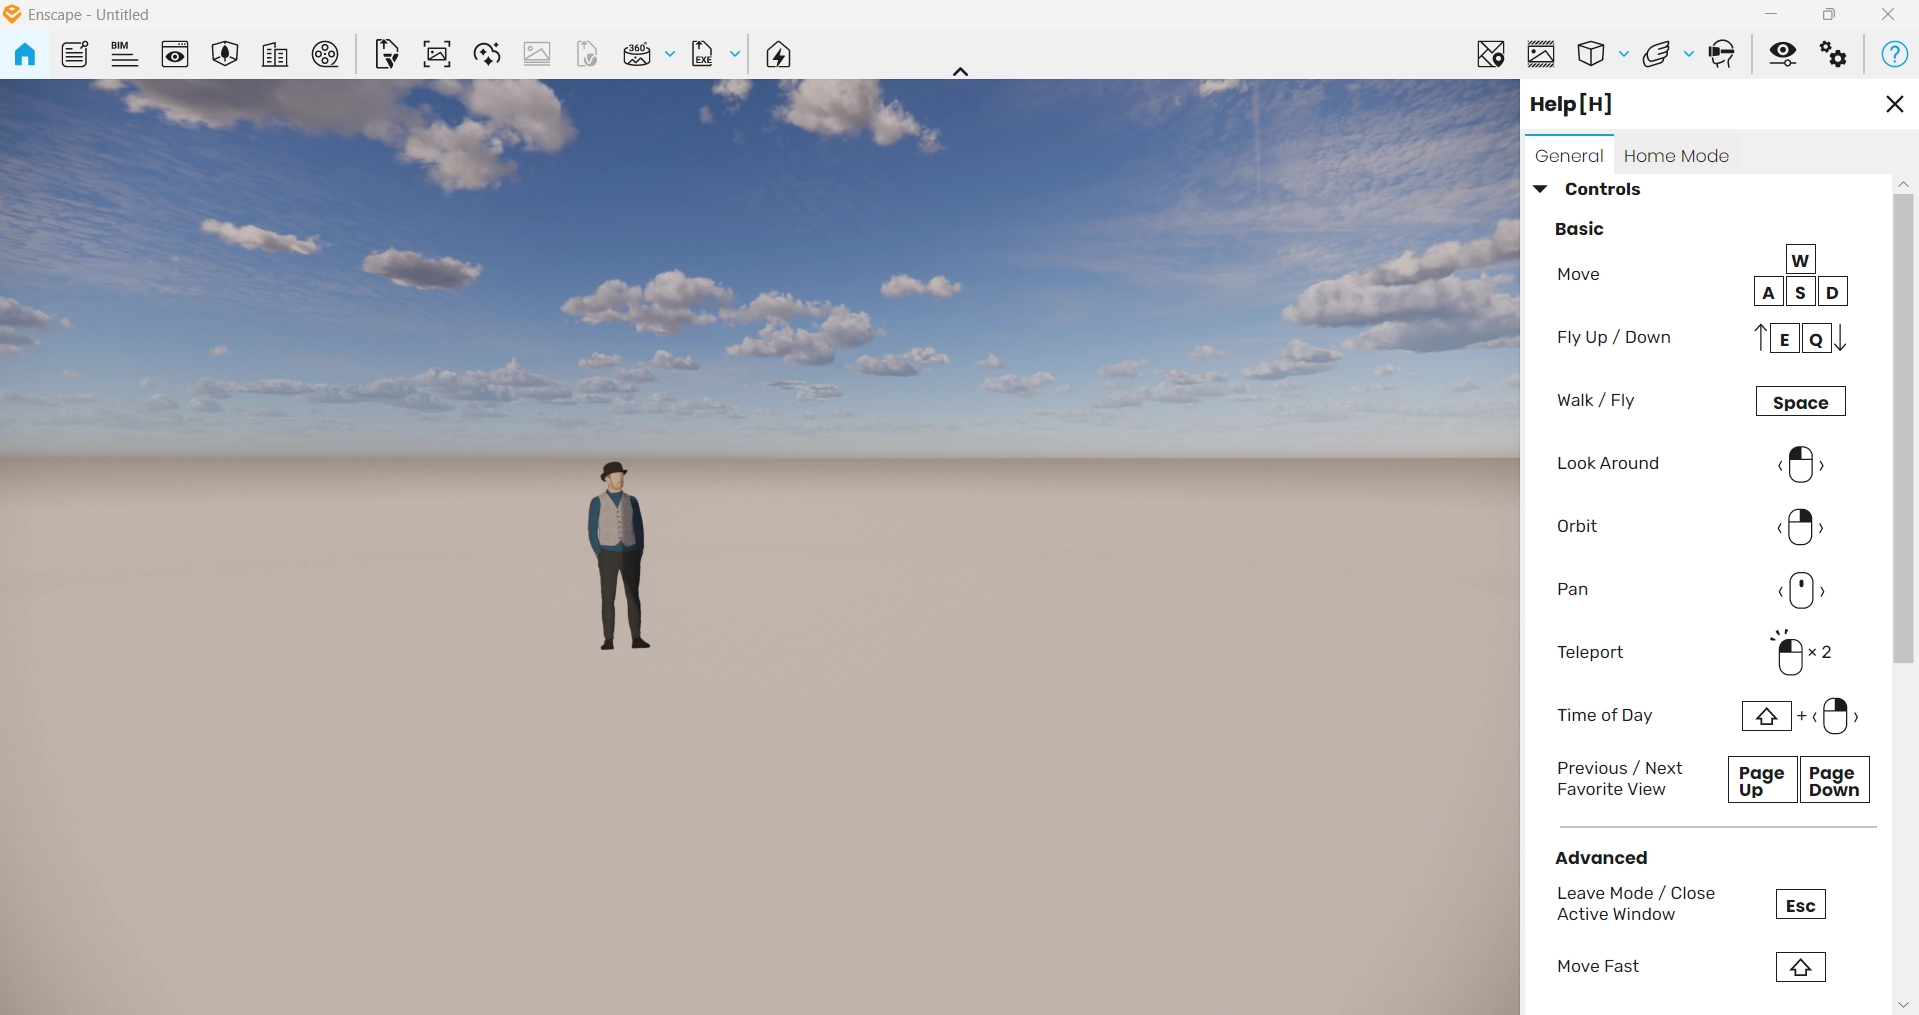Screen dimensions: 1919x1015
Task: Click the 'Teleport' label
Action: click(x=1589, y=652)
